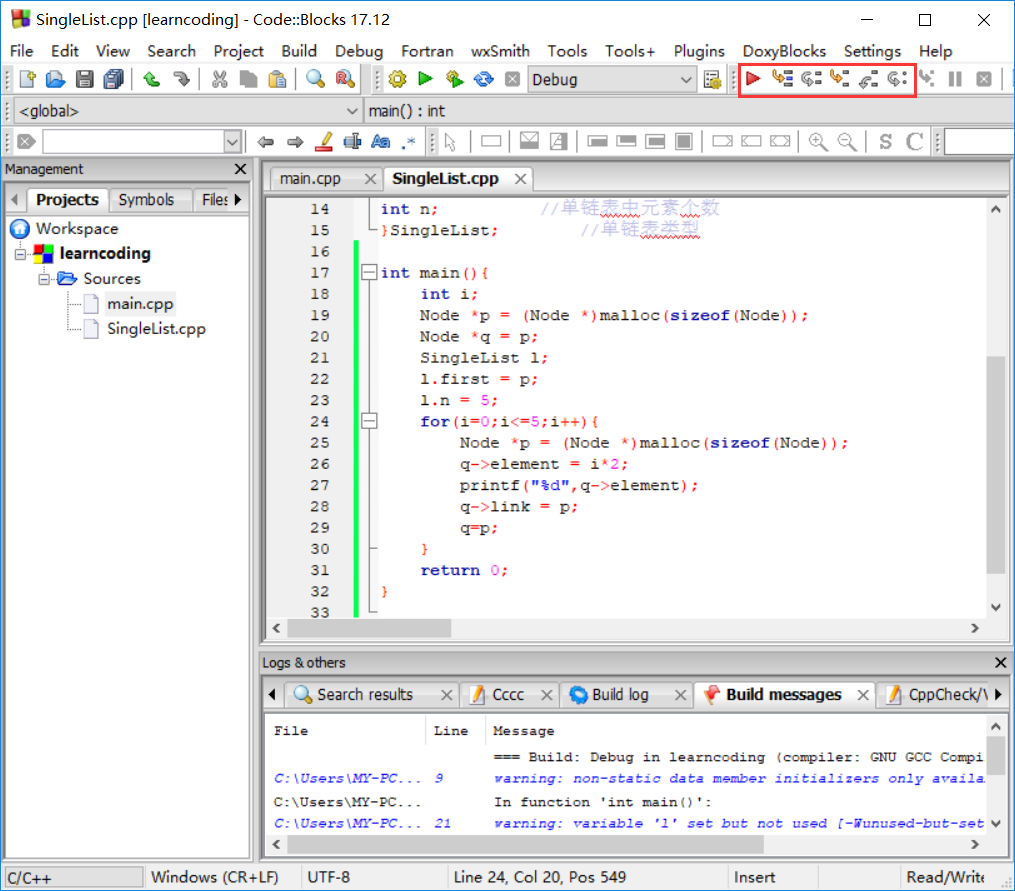The height and width of the screenshot is (891, 1015).
Task: Build the project with the gear icon
Action: pyautogui.click(x=397, y=80)
